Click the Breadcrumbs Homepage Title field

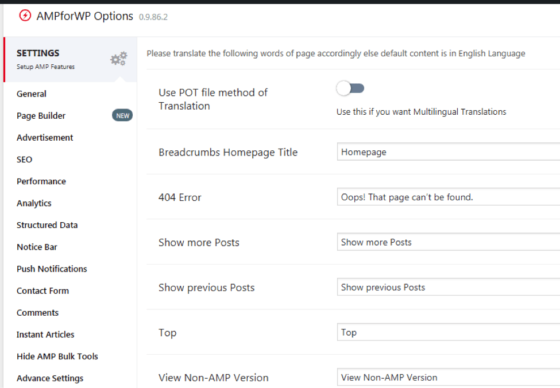(x=449, y=152)
